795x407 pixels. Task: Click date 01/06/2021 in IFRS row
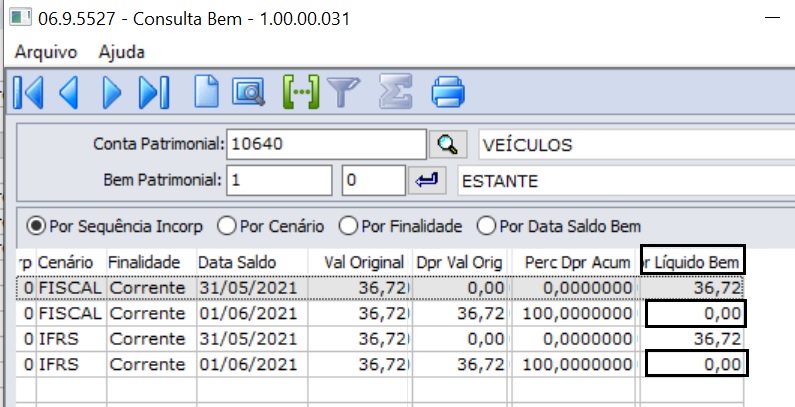tap(252, 364)
